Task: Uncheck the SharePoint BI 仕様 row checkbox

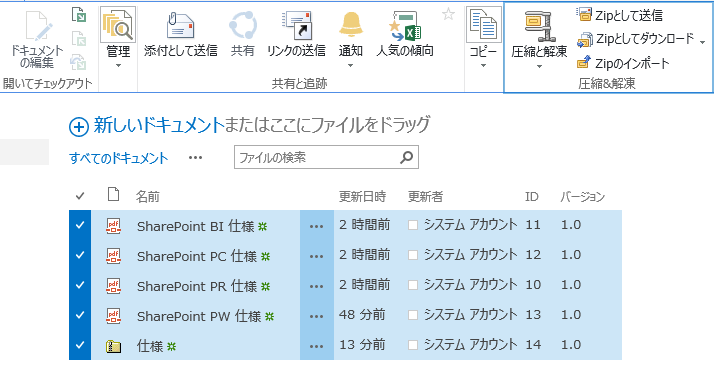Action: point(80,225)
